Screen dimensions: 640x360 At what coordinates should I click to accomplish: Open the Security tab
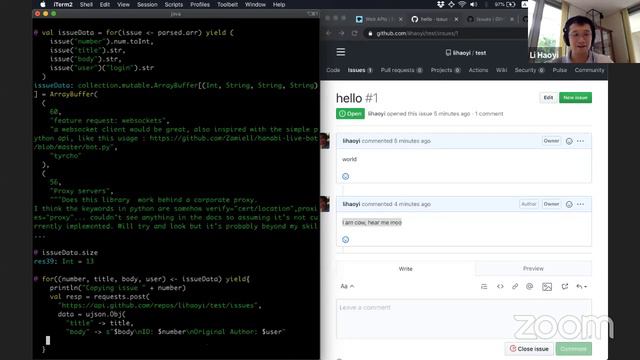pos(529,70)
